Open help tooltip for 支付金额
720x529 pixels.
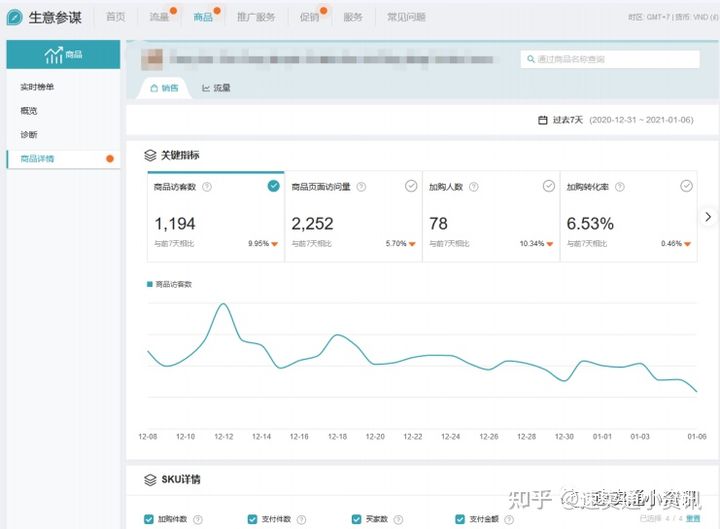pyautogui.click(x=509, y=519)
